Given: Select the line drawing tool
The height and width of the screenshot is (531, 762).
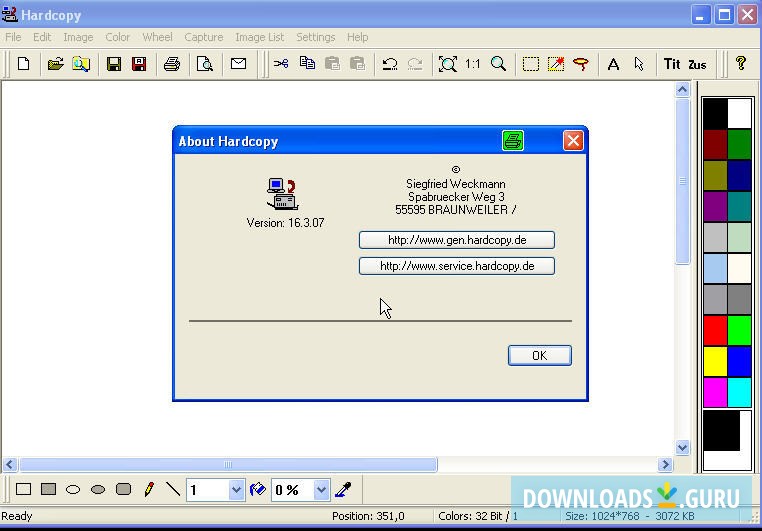Looking at the screenshot, I should tap(173, 489).
